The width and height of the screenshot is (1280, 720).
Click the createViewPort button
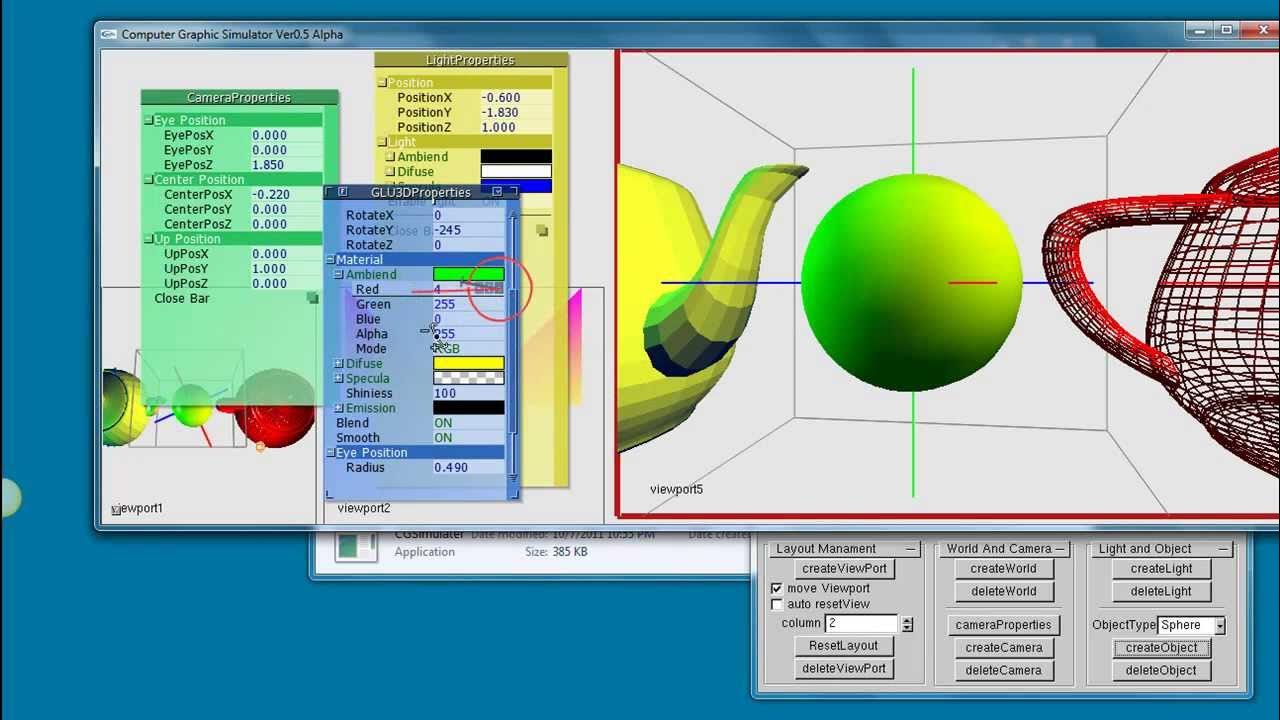[x=845, y=568]
